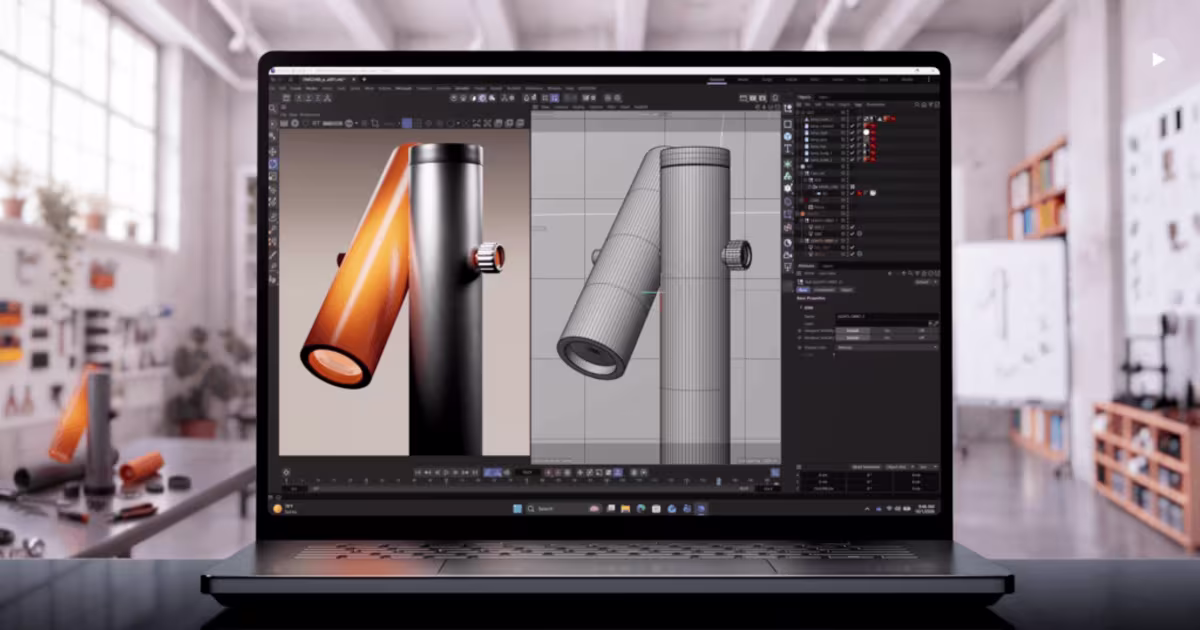Select the Move tool in left tool palette
Image resolution: width=1200 pixels, height=630 pixels.
point(273,152)
